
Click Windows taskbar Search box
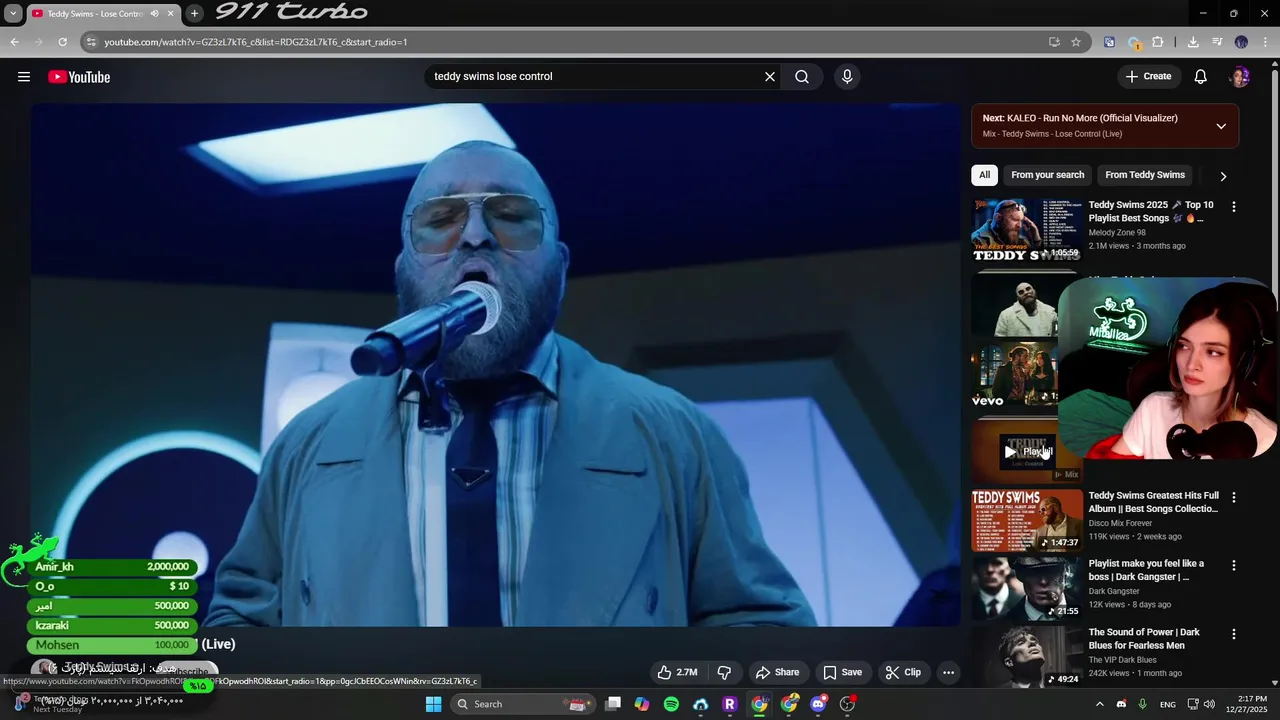coord(520,704)
